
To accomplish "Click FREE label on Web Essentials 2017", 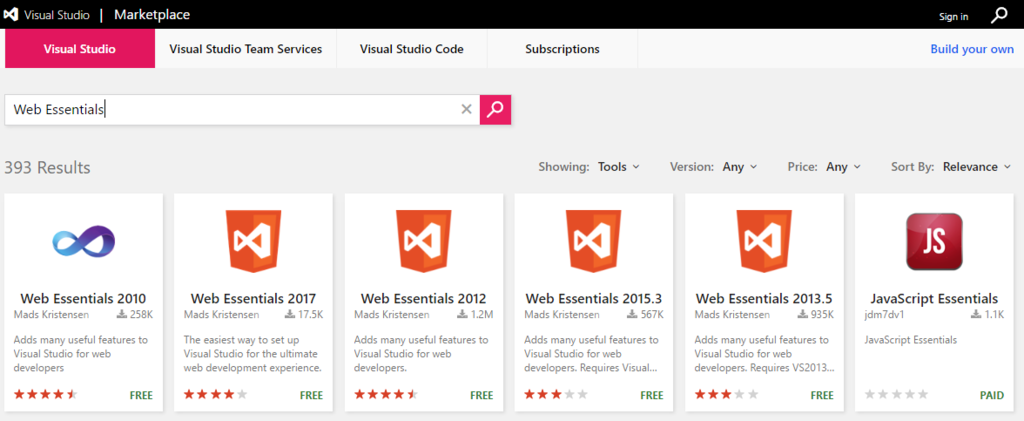I will tap(312, 395).
